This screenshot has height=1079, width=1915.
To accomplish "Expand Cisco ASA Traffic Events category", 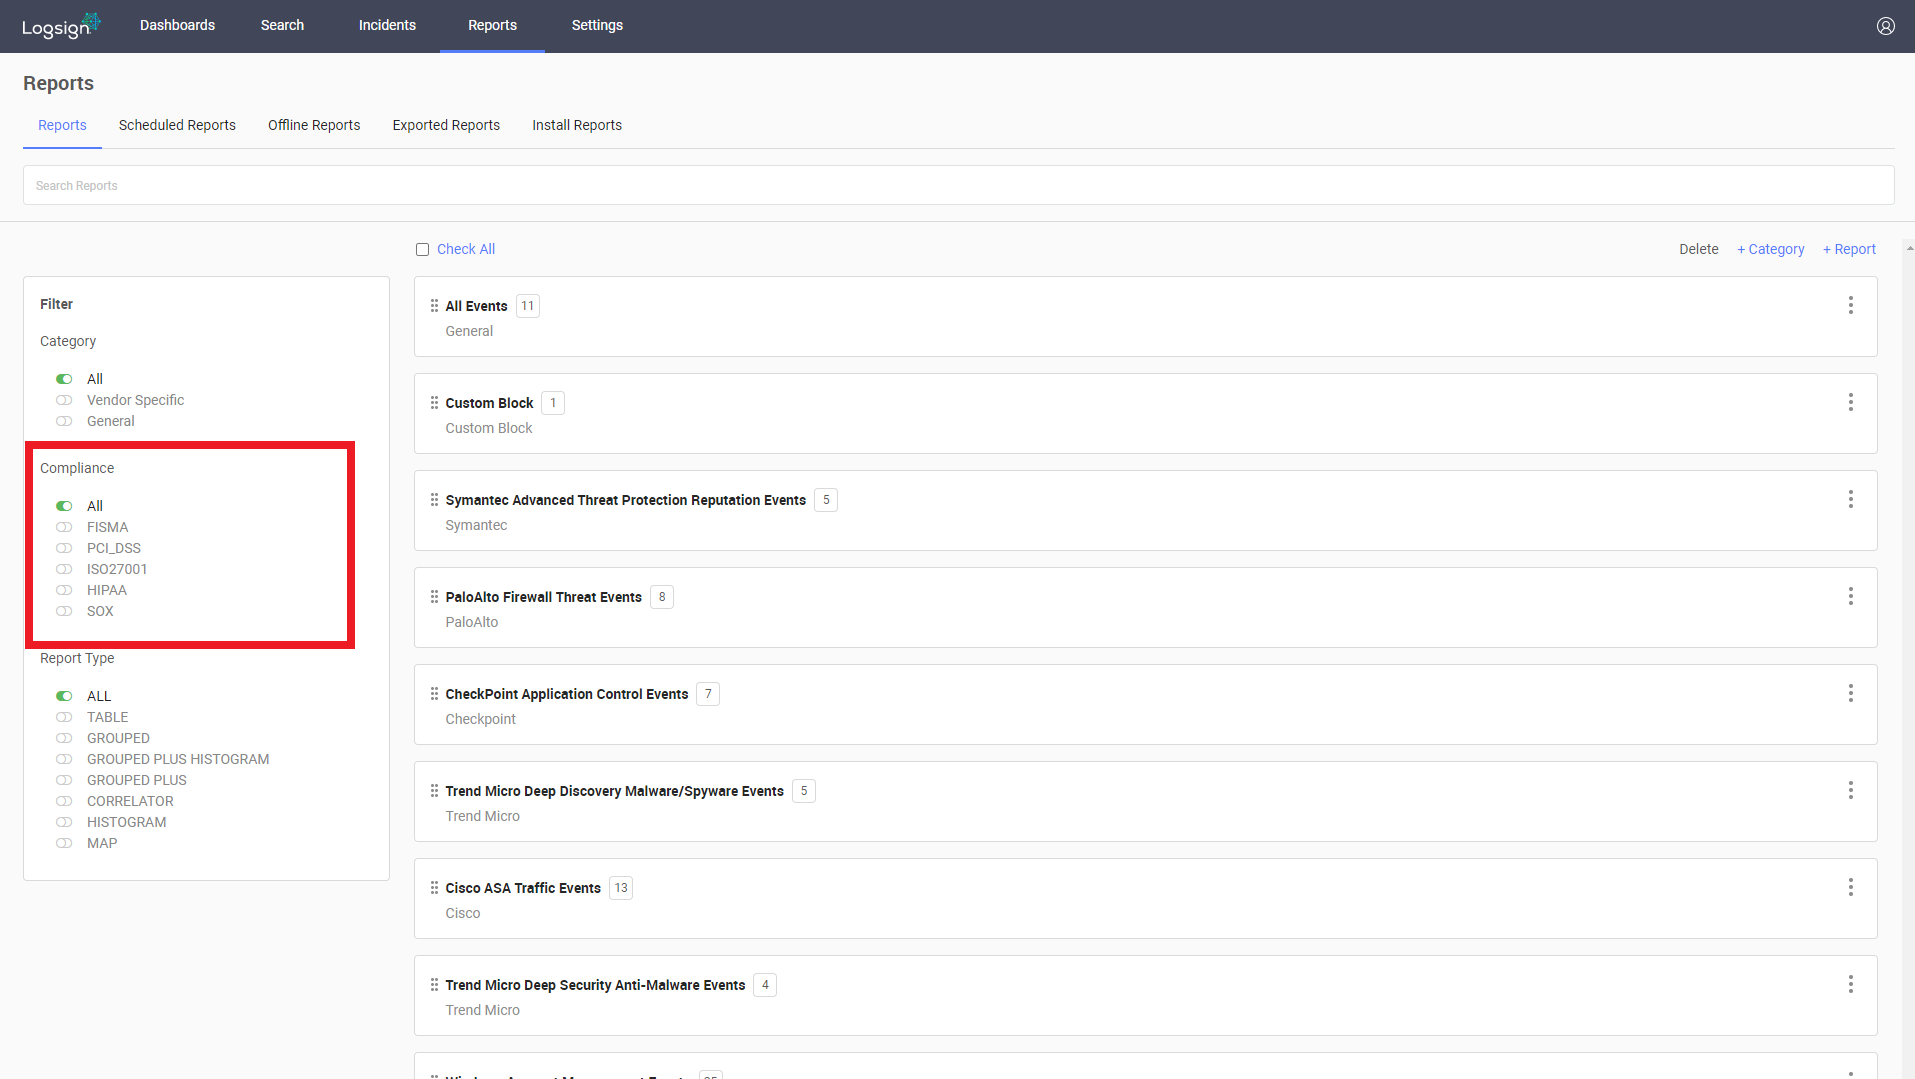I will click(1145, 898).
